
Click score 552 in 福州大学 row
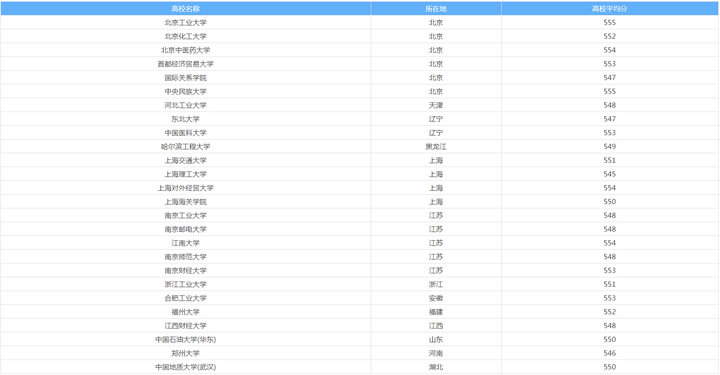coord(609,312)
